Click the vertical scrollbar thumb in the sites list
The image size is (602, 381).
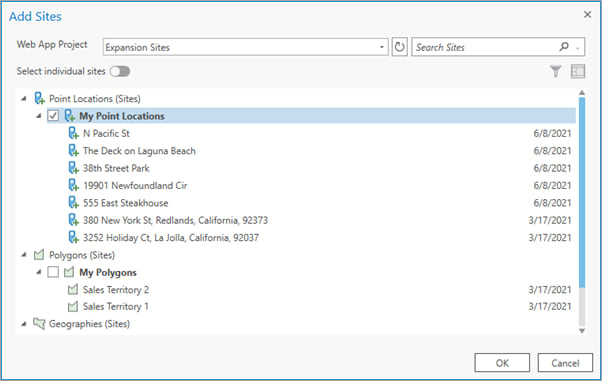pos(582,192)
